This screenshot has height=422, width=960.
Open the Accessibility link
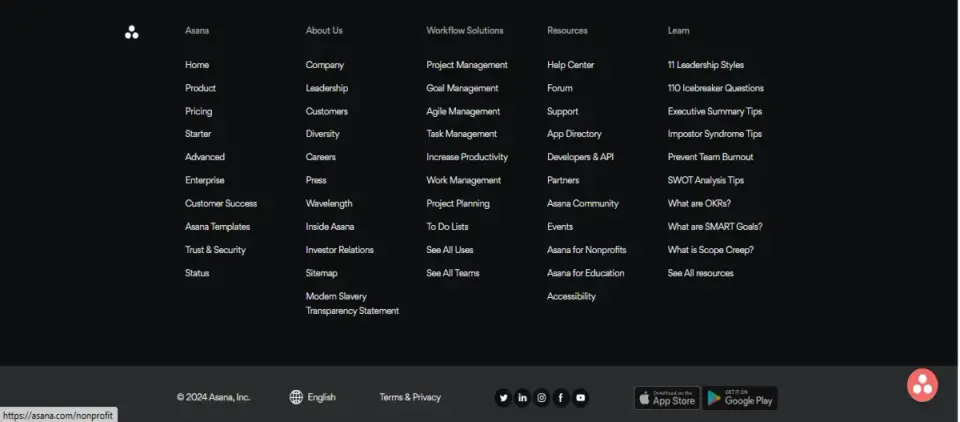571,296
